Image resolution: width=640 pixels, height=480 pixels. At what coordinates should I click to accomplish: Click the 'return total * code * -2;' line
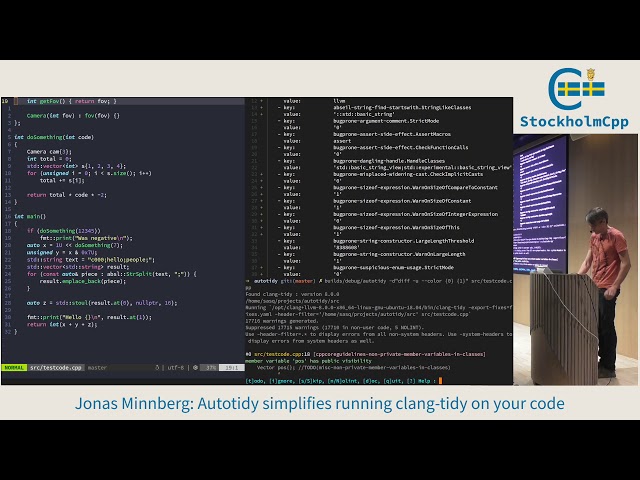[67, 195]
